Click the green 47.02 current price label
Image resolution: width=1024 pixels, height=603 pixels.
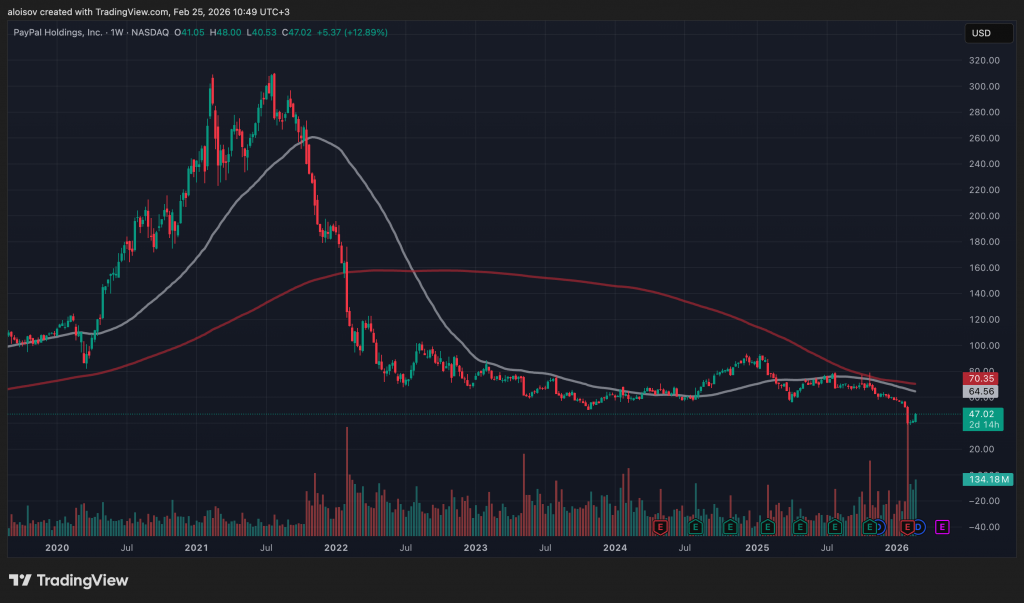click(x=981, y=412)
